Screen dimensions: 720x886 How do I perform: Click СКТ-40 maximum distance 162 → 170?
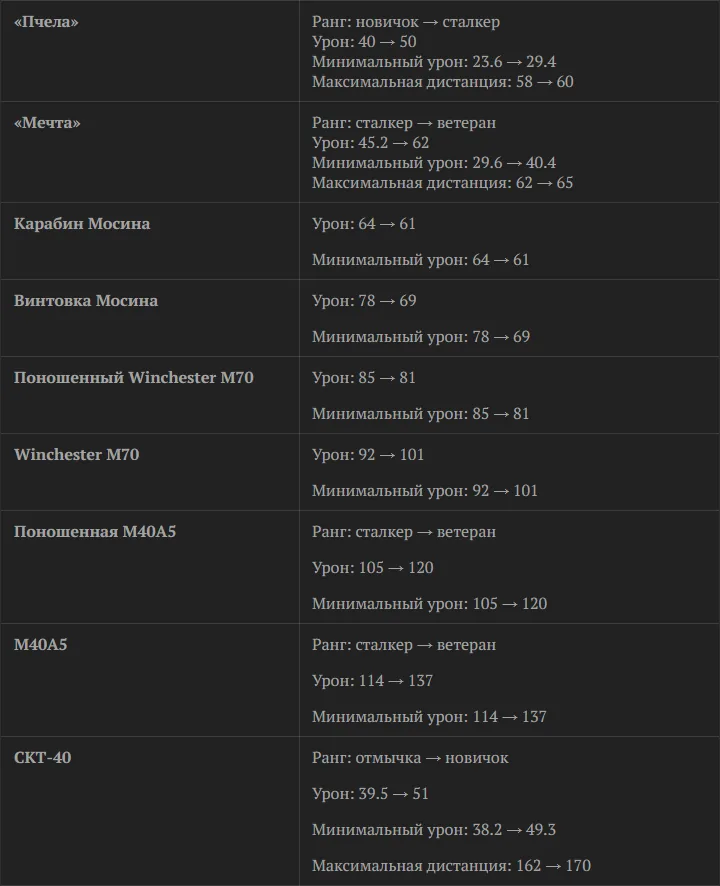point(452,866)
